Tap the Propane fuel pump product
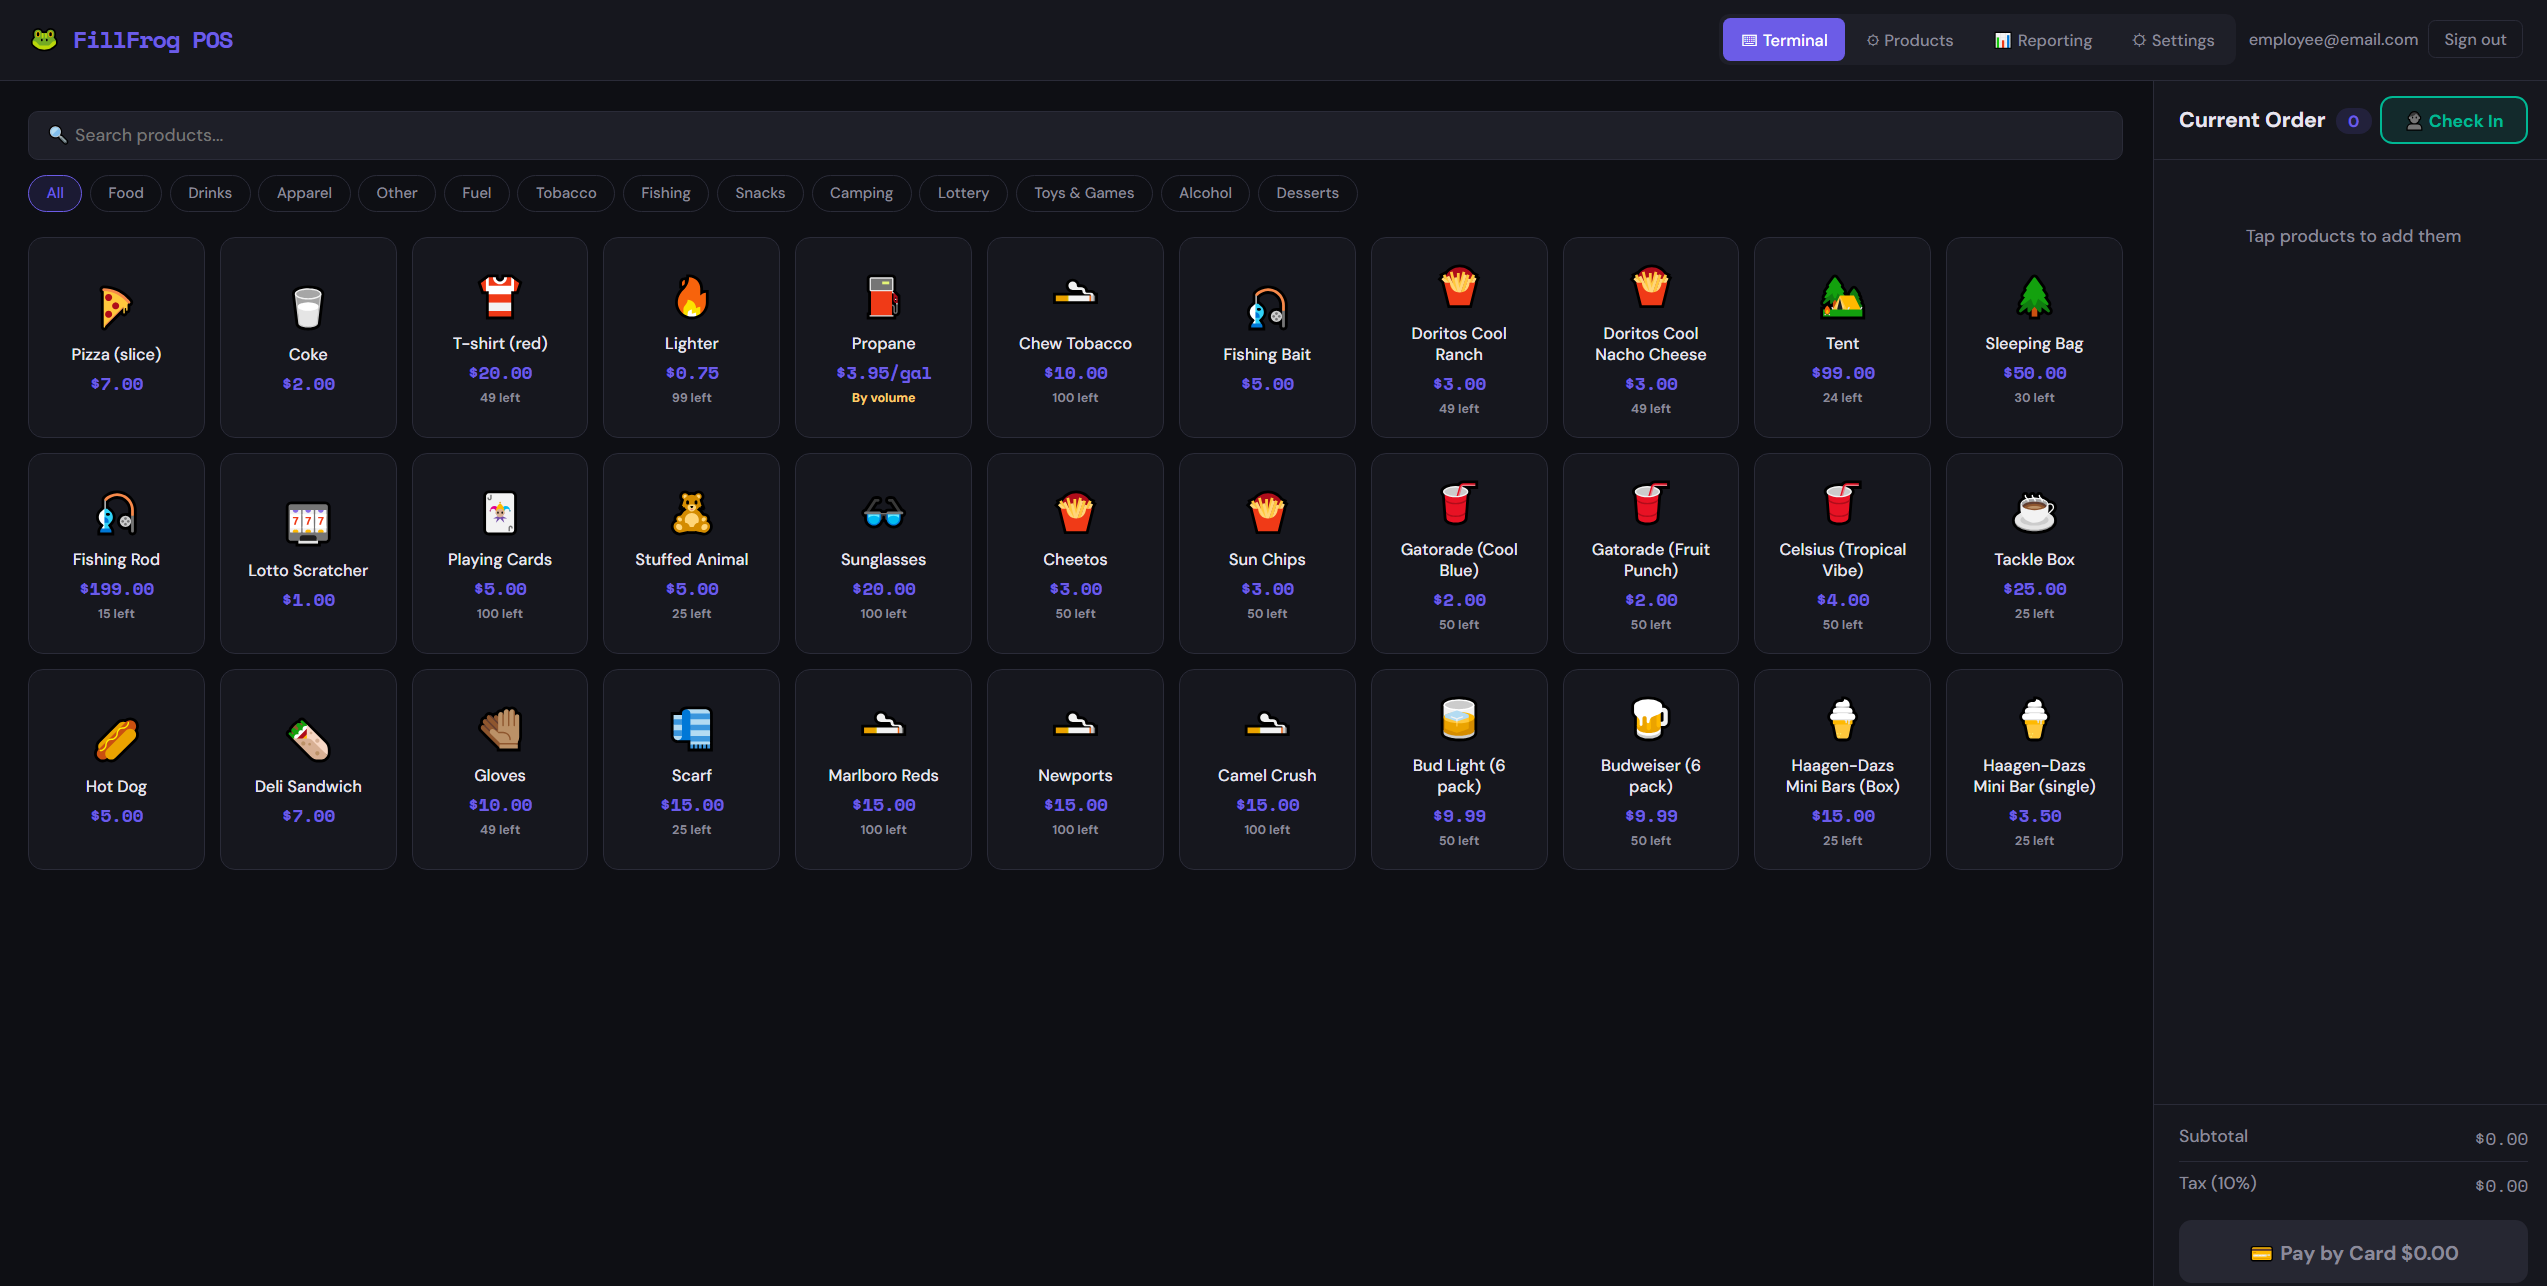The image size is (2547, 1286). (x=883, y=337)
